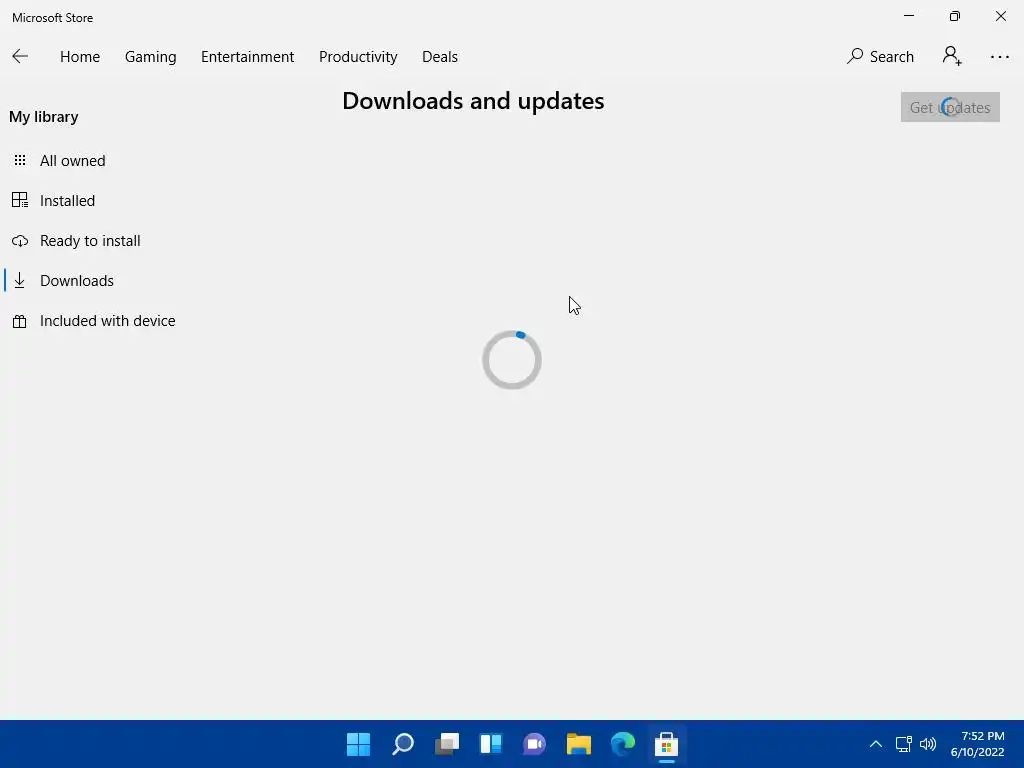Show hidden system tray icons
The width and height of the screenshot is (1024, 768).
(x=876, y=744)
